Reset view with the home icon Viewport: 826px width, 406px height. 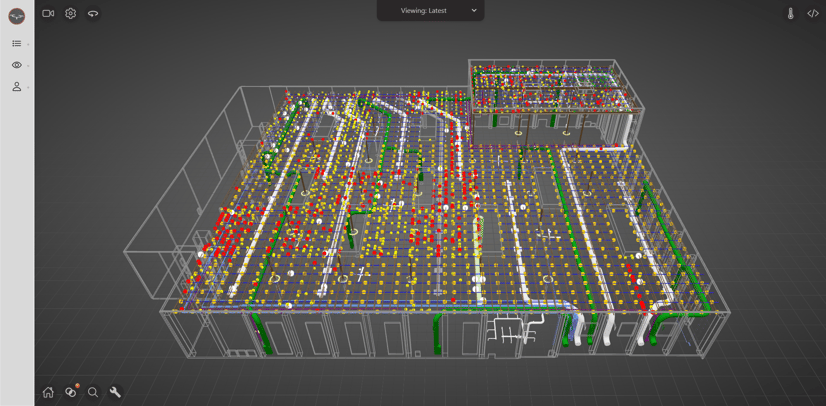(48, 392)
